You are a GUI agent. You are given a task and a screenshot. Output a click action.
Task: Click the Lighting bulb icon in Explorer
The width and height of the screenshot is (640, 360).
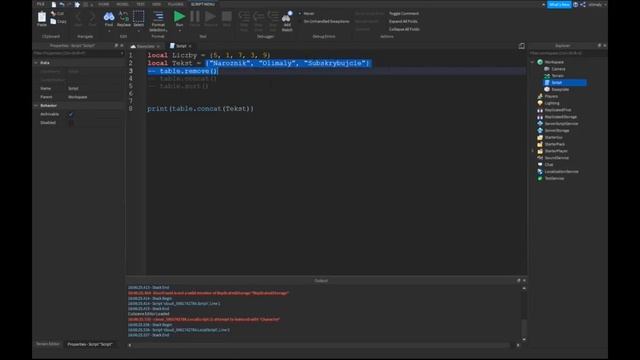tap(540, 103)
